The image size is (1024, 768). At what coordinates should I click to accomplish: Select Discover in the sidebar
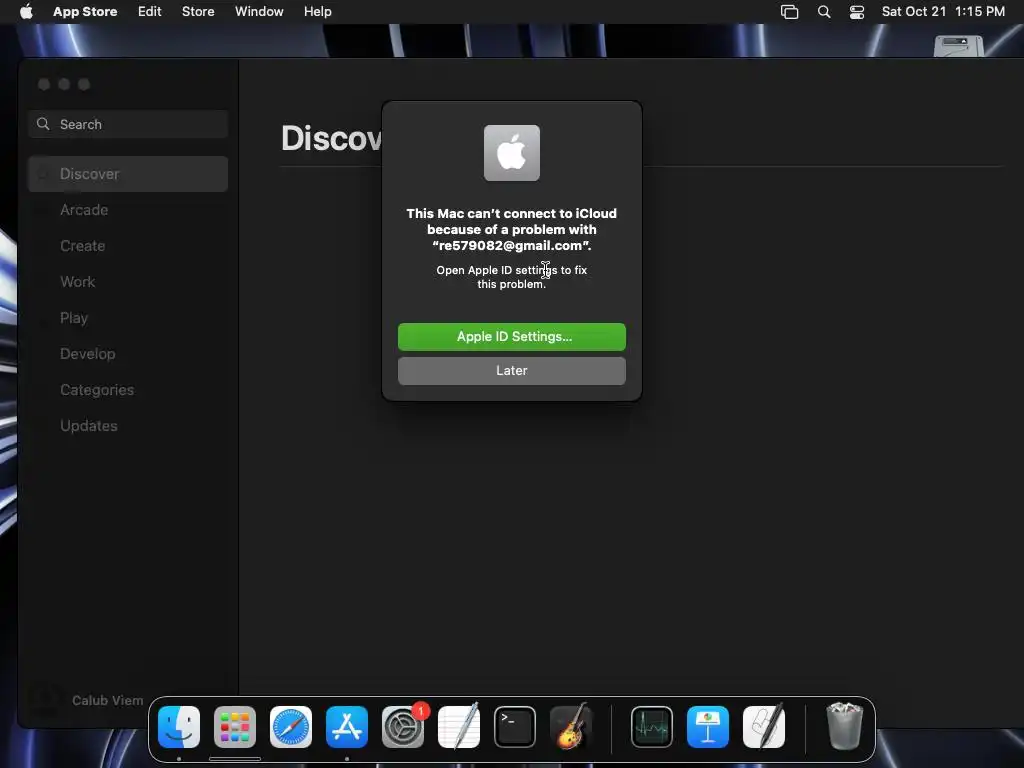point(128,174)
